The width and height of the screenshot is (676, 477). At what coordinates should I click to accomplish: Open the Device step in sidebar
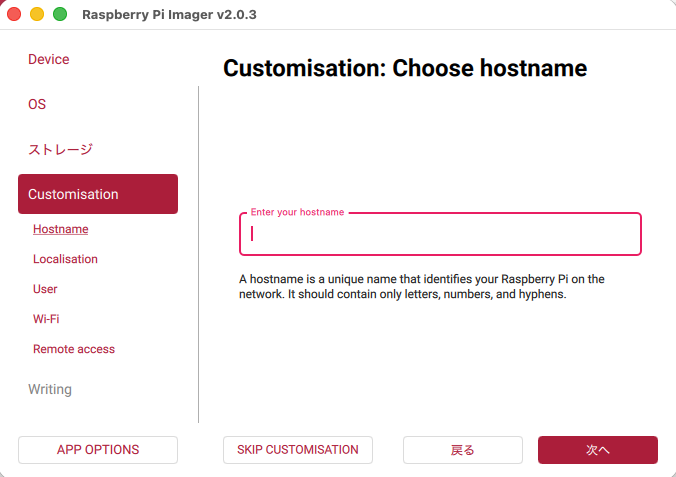49,60
